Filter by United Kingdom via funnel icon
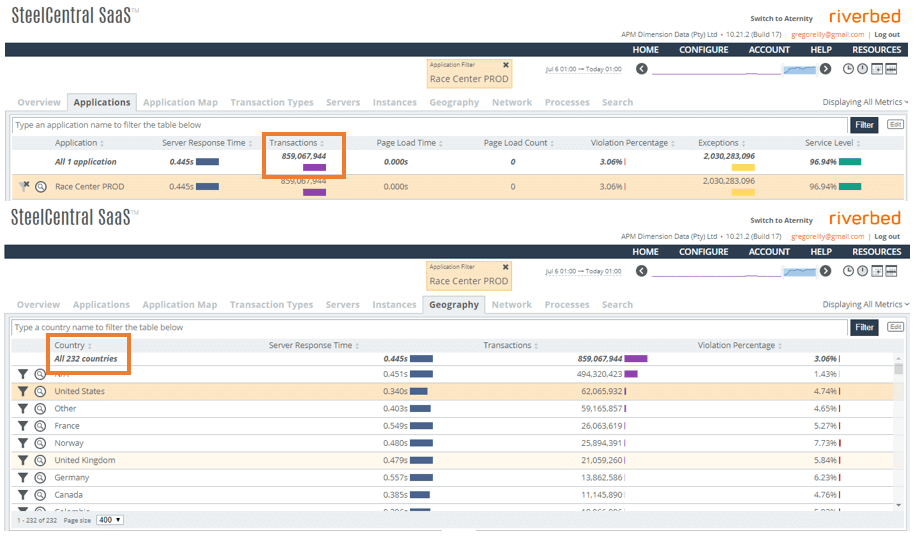The width and height of the screenshot is (915, 538). [x=23, y=460]
